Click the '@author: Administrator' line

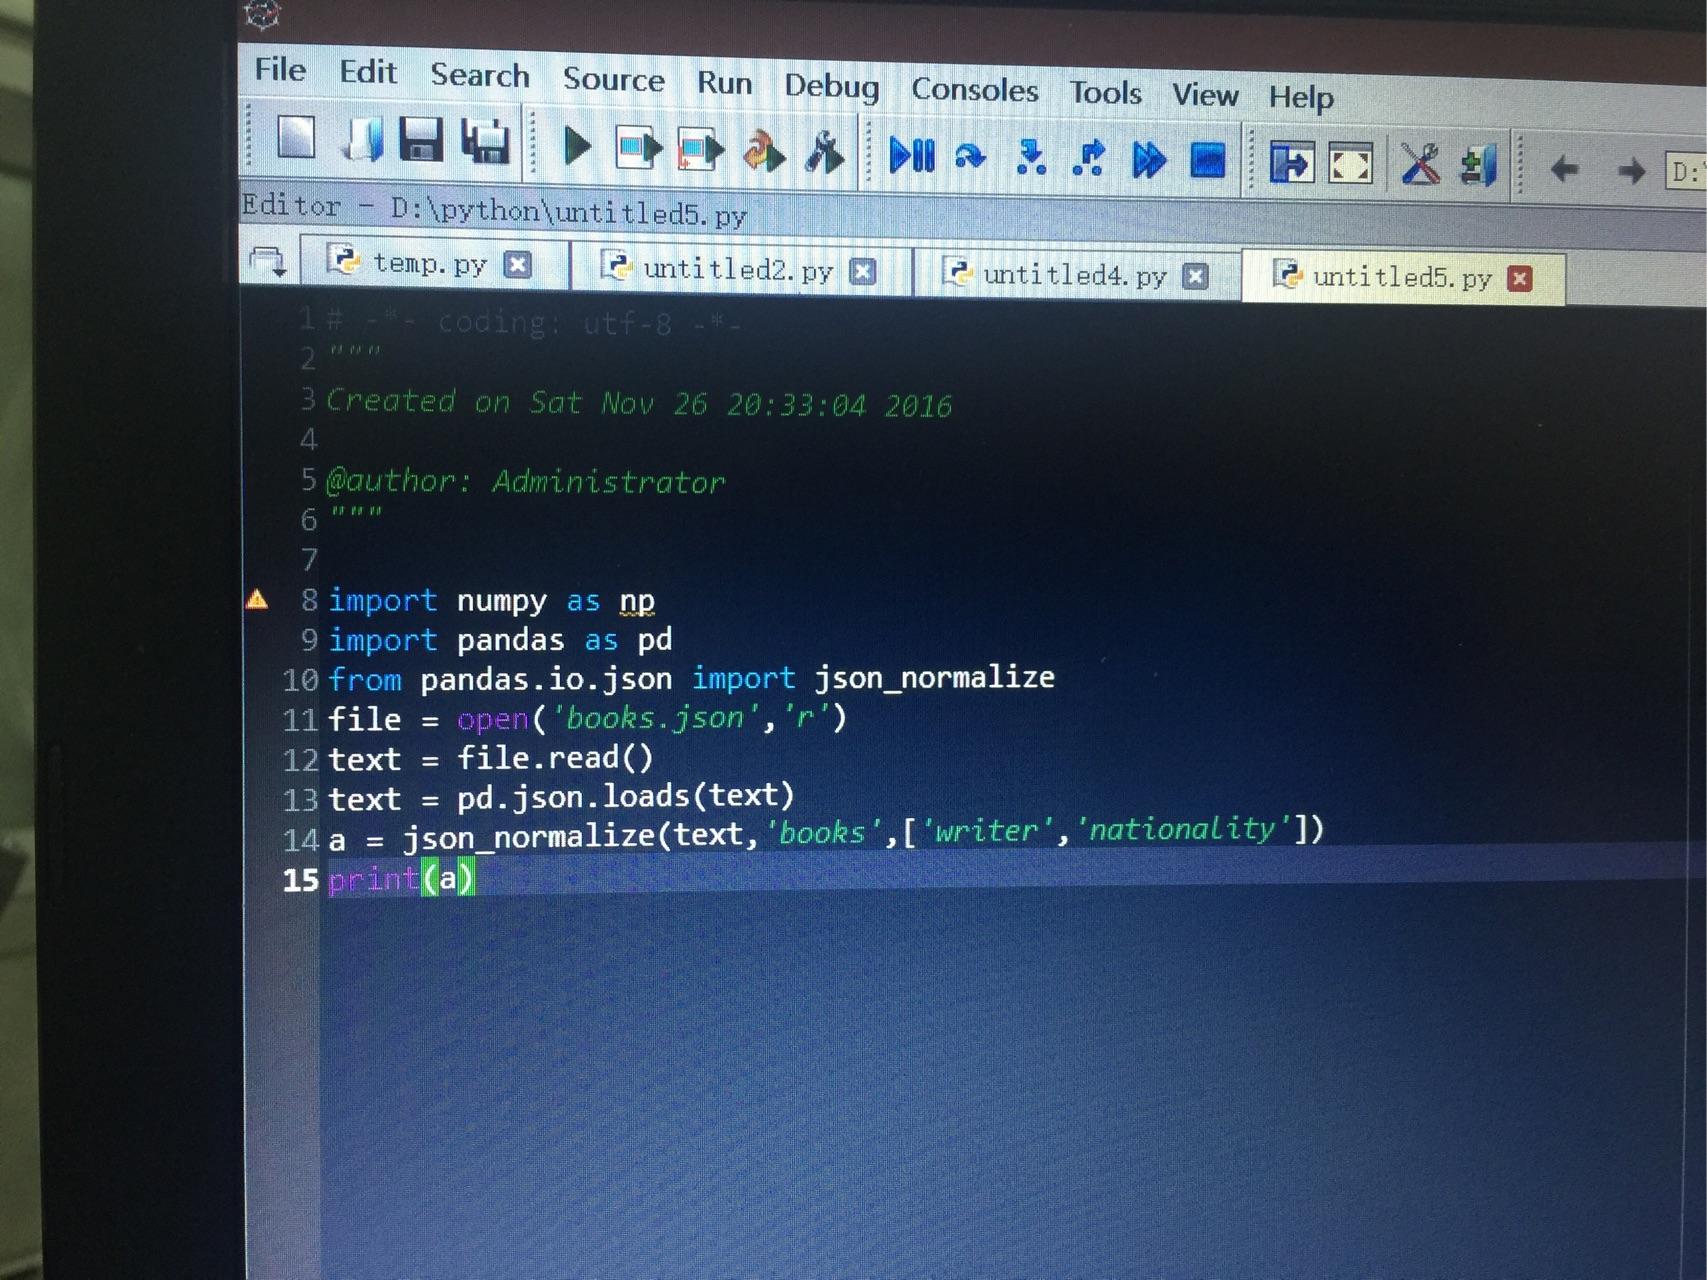525,481
